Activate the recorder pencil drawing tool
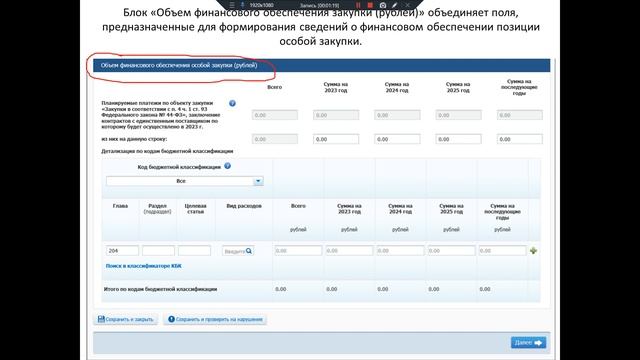This screenshot has width=640, height=360. click(x=395, y=5)
